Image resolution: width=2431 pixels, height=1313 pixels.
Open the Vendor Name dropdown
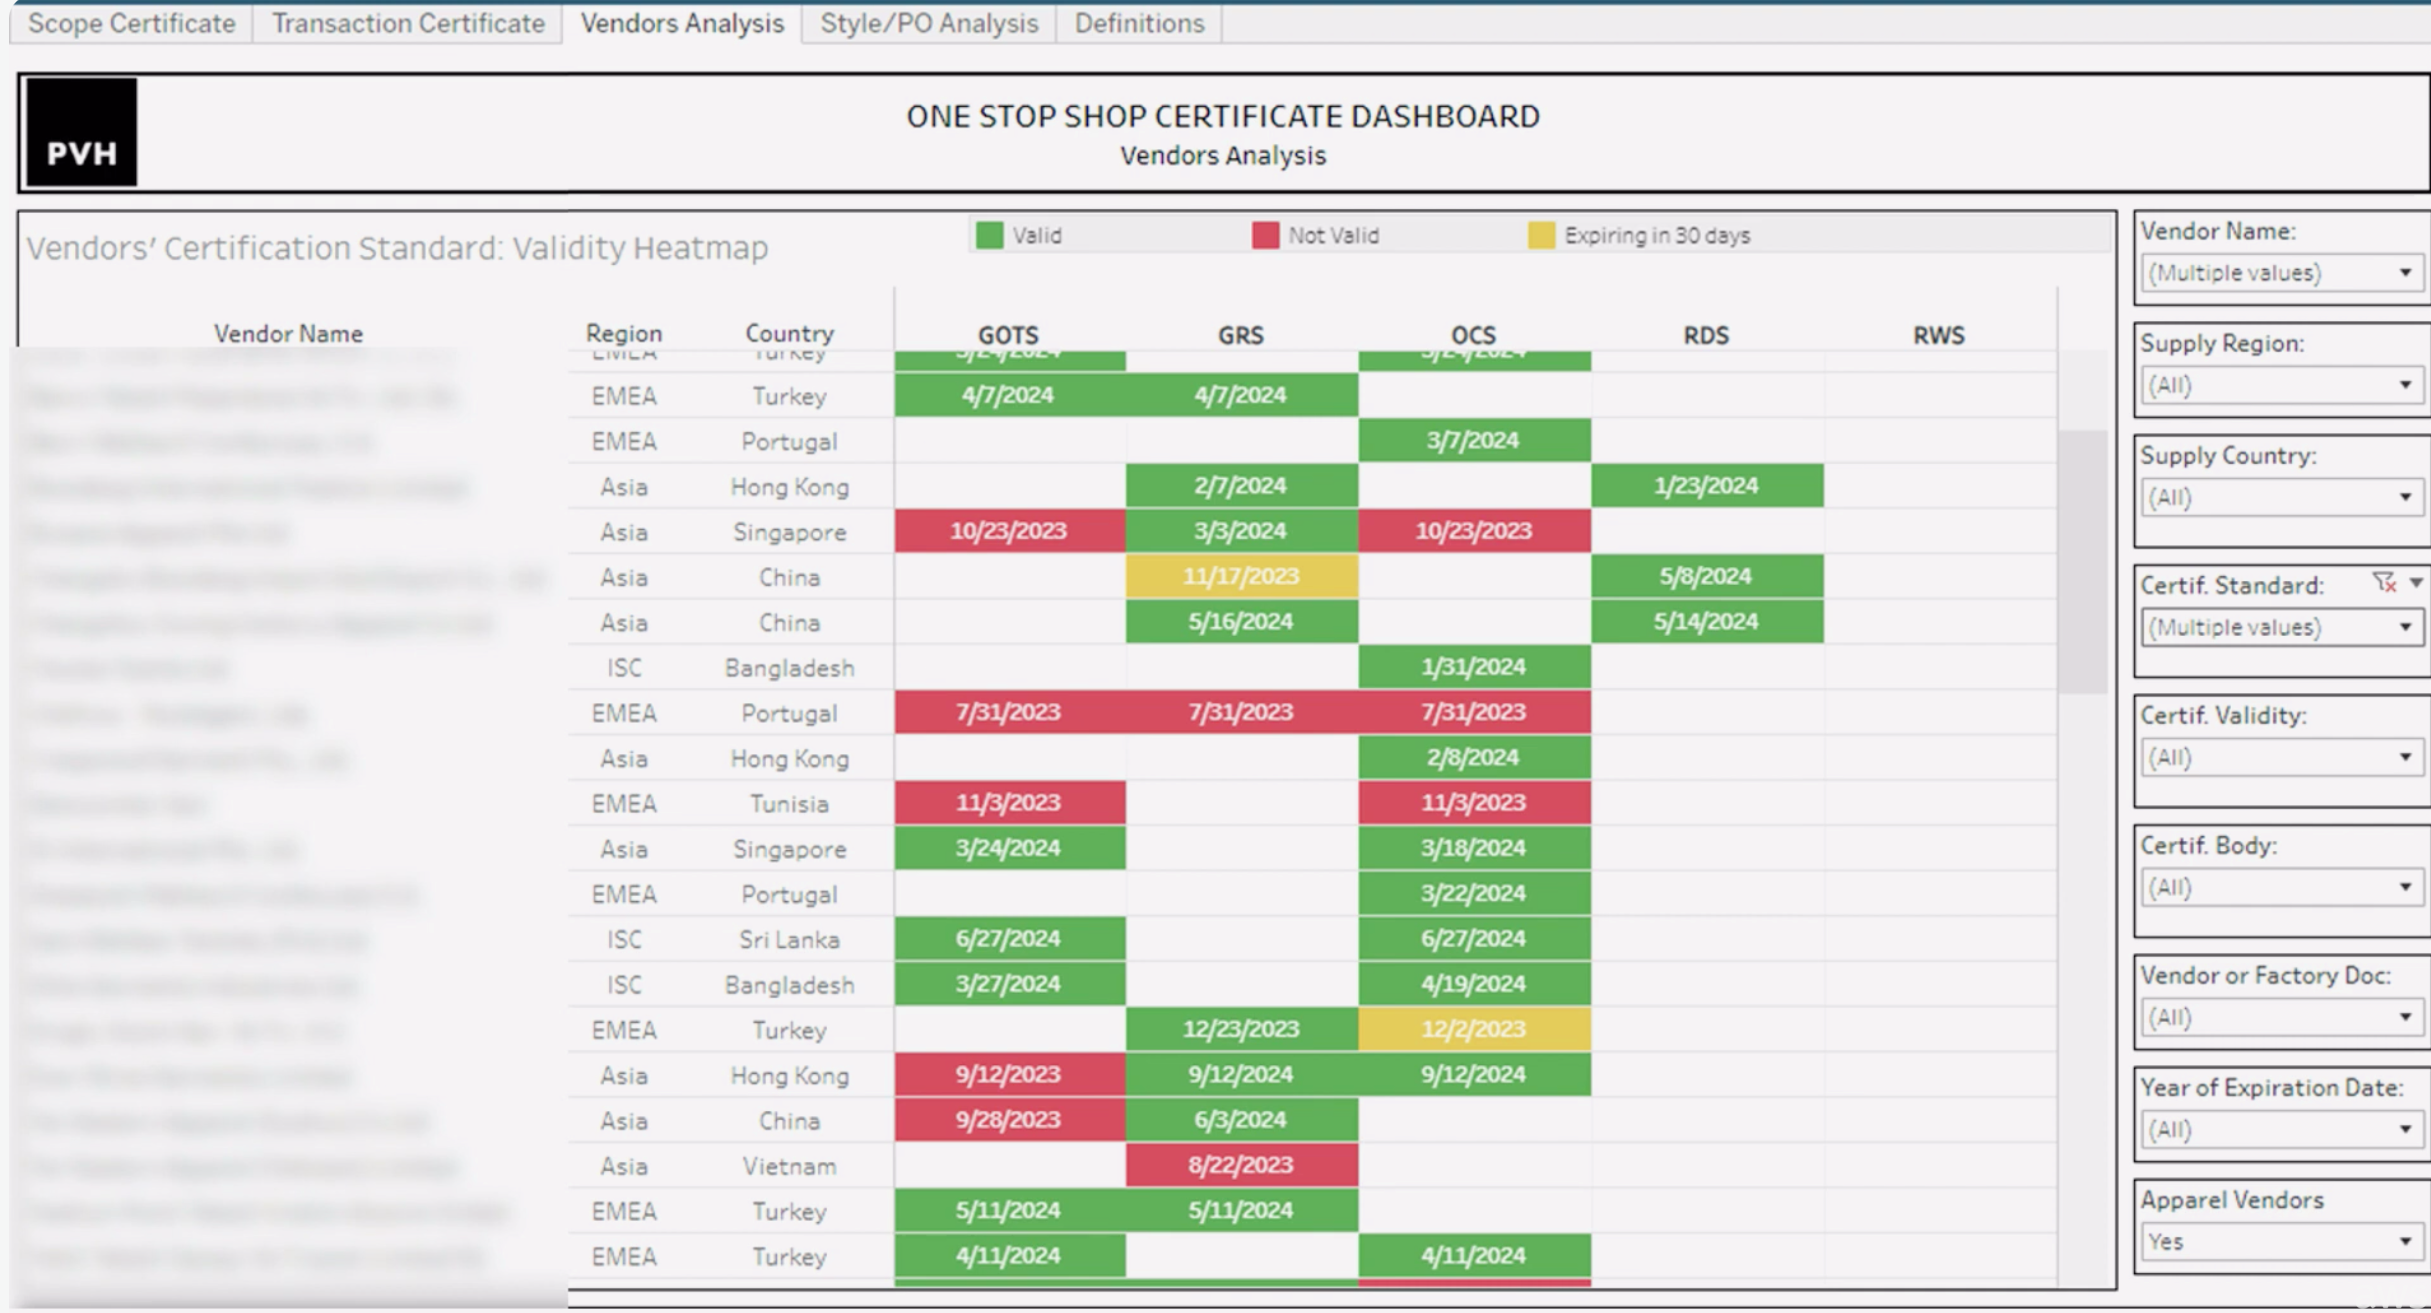[2279, 273]
